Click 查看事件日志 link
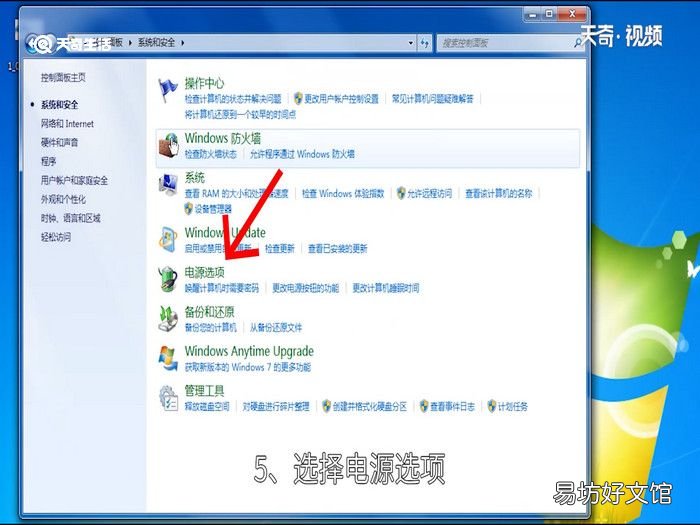The width and height of the screenshot is (700, 525). click(x=452, y=406)
